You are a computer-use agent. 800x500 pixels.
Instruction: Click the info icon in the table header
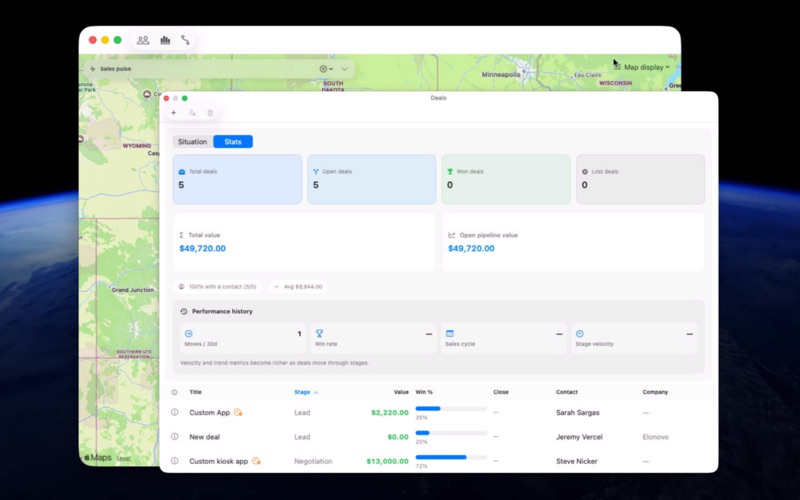point(174,392)
